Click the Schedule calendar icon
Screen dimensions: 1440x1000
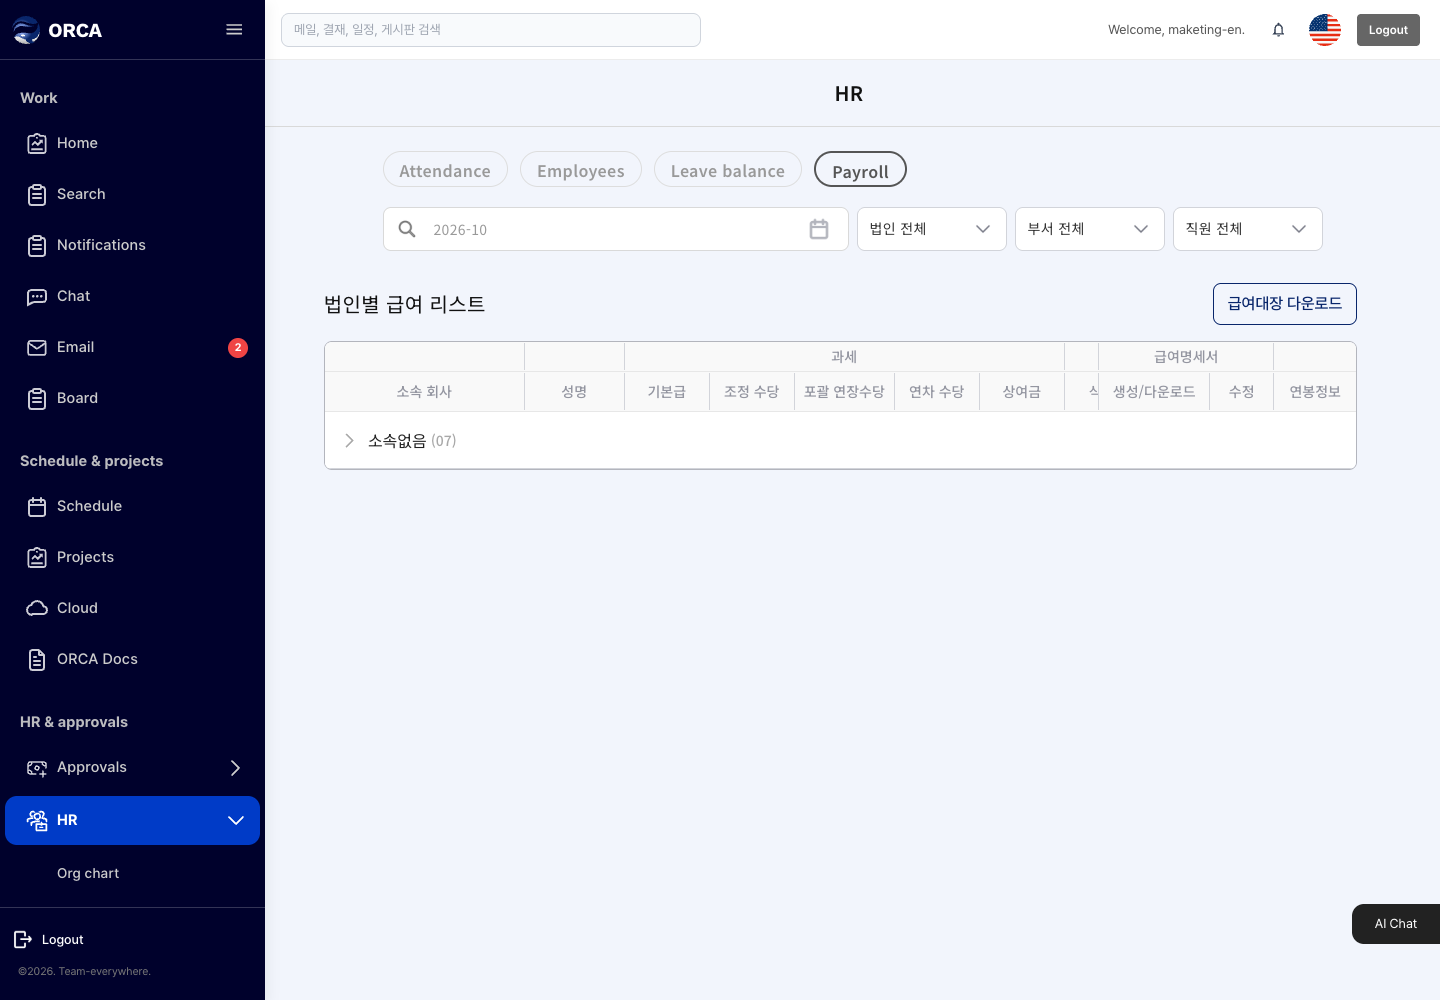(37, 506)
